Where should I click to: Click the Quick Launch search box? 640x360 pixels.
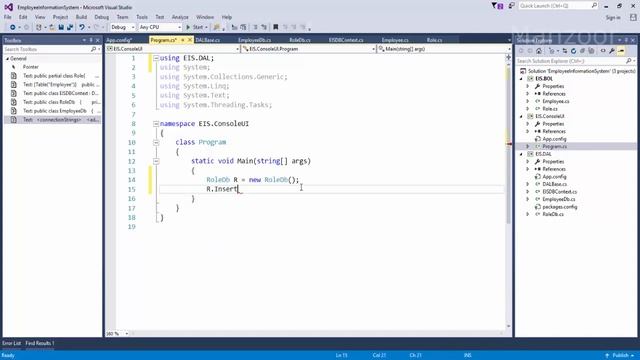pos(558,6)
